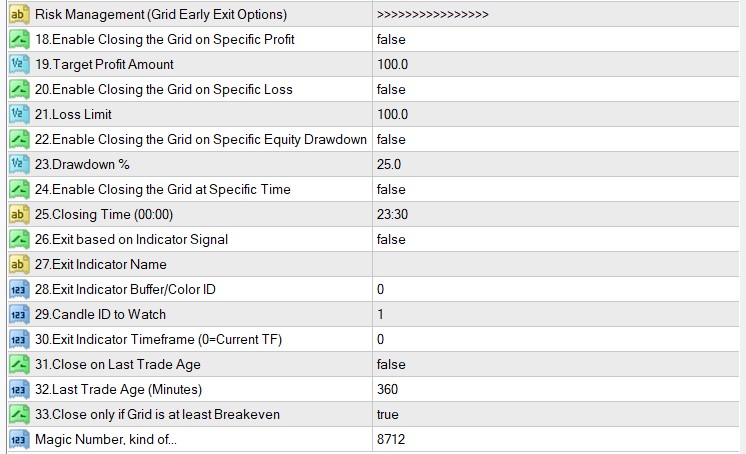Image resolution: width=746 pixels, height=454 pixels.
Task: Open the value dropdown for Close on Last Trade Age
Action: (391, 365)
